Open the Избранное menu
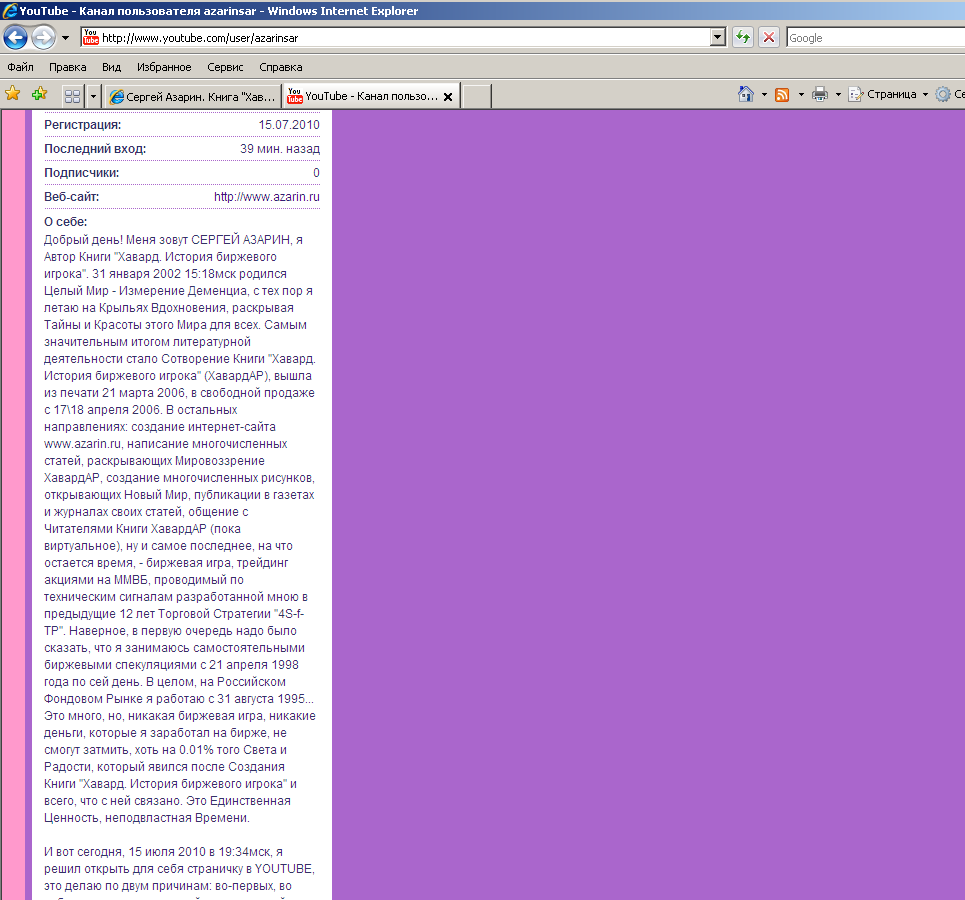This screenshot has height=900, width=965. 164,67
